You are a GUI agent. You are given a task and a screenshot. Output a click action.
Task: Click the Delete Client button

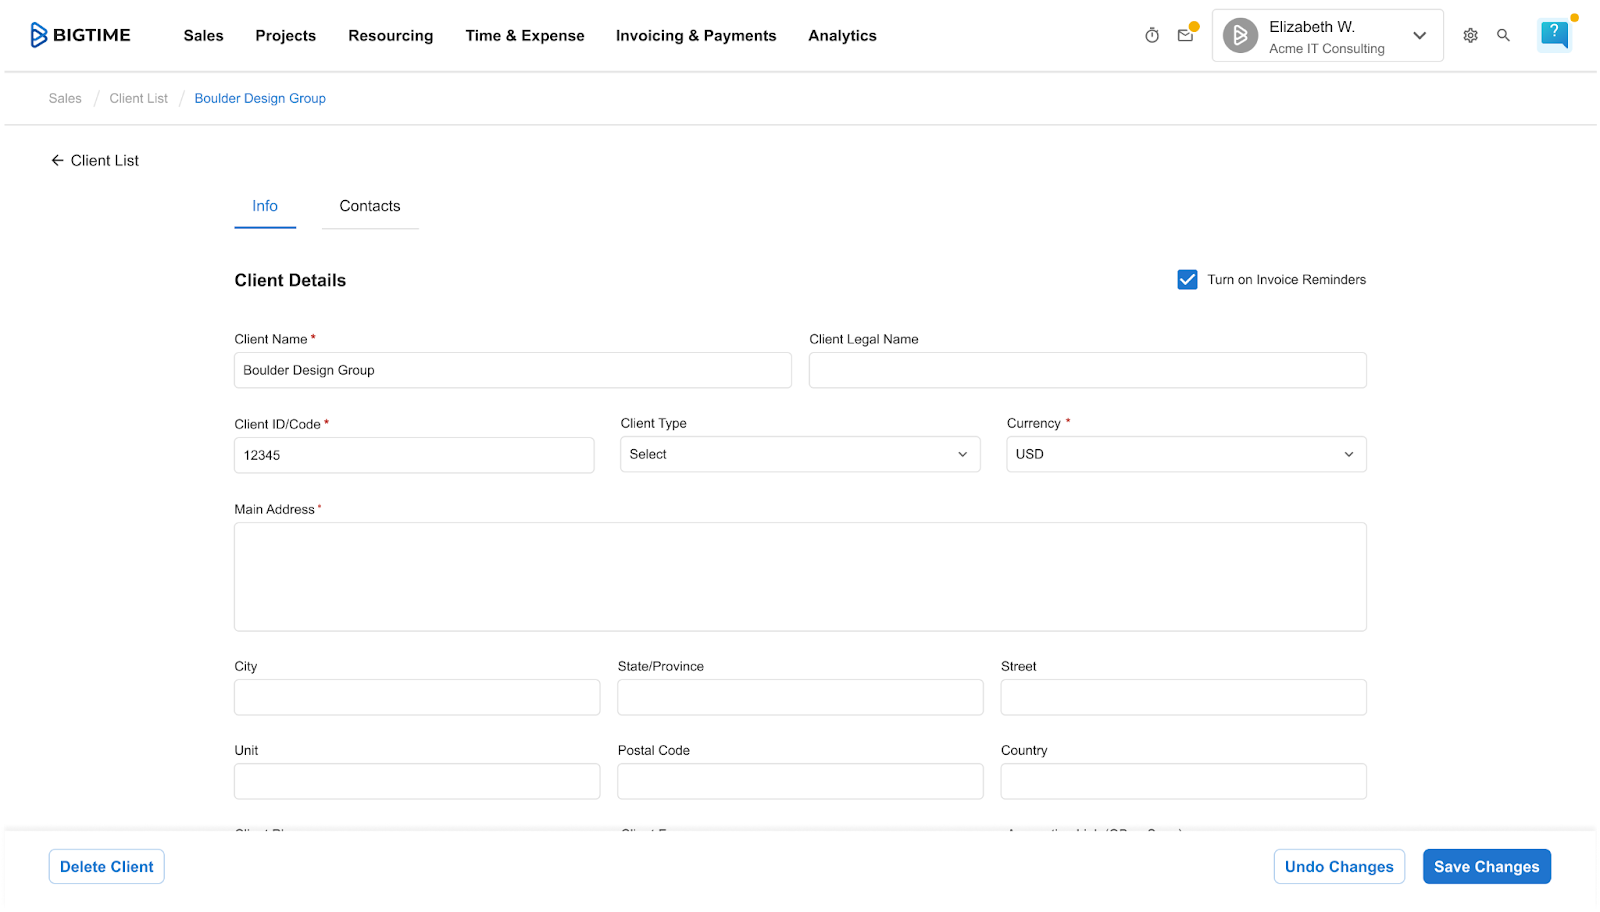[x=106, y=867]
